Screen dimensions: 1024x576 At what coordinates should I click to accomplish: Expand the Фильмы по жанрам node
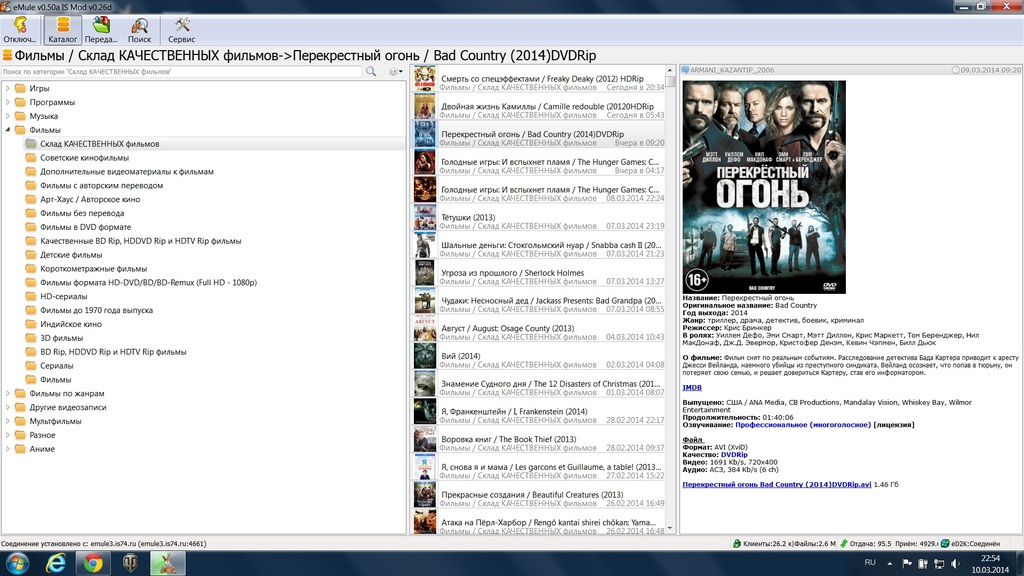[8, 393]
